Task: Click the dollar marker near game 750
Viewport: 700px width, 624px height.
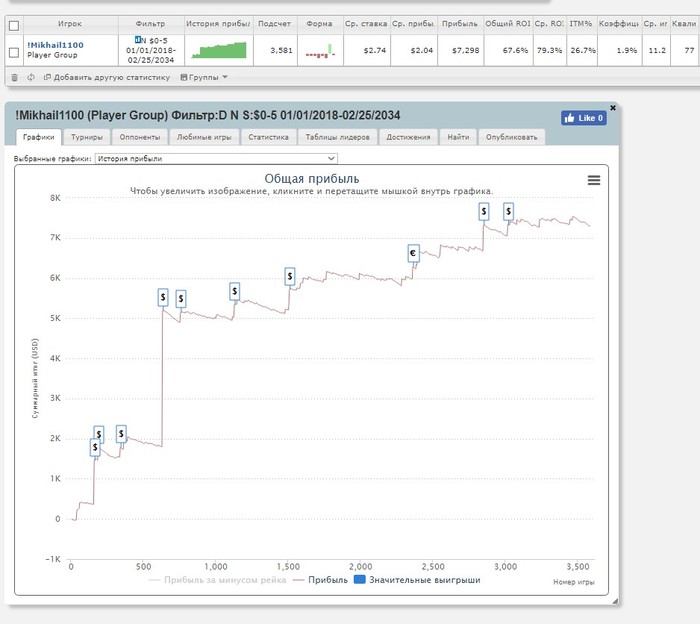Action: pos(181,299)
